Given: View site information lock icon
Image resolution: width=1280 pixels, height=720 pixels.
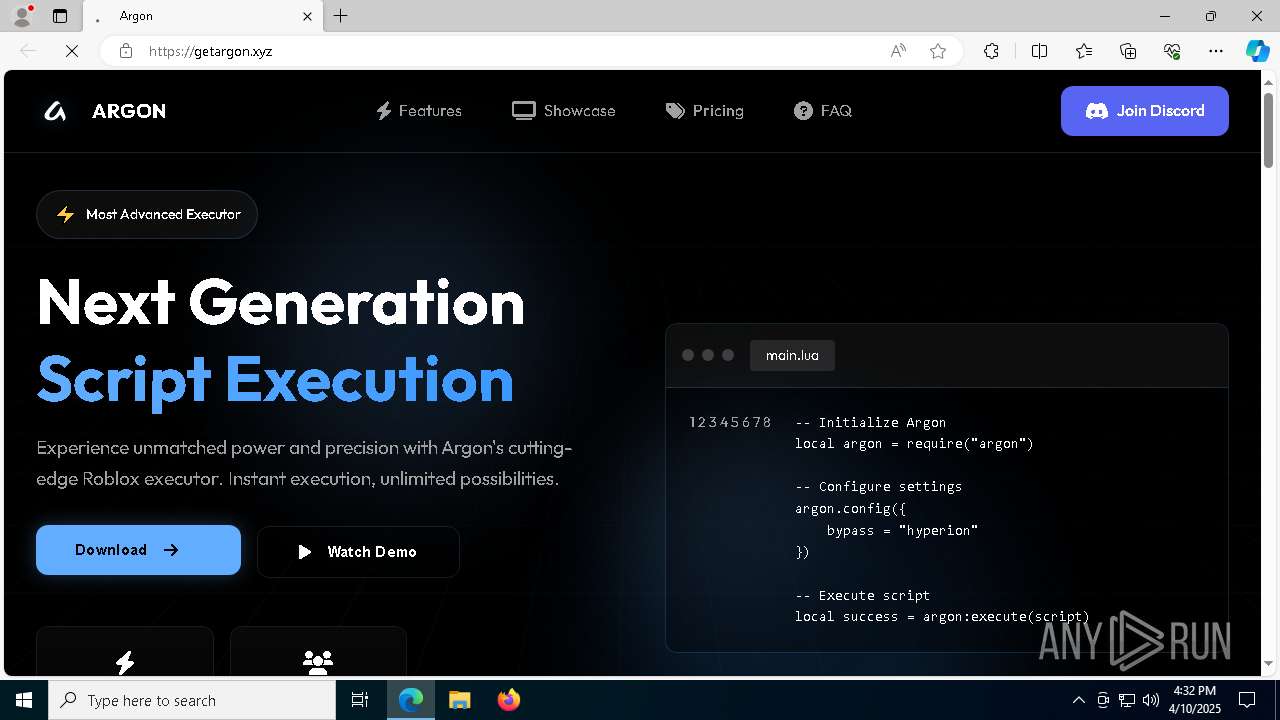Looking at the screenshot, I should (x=126, y=51).
